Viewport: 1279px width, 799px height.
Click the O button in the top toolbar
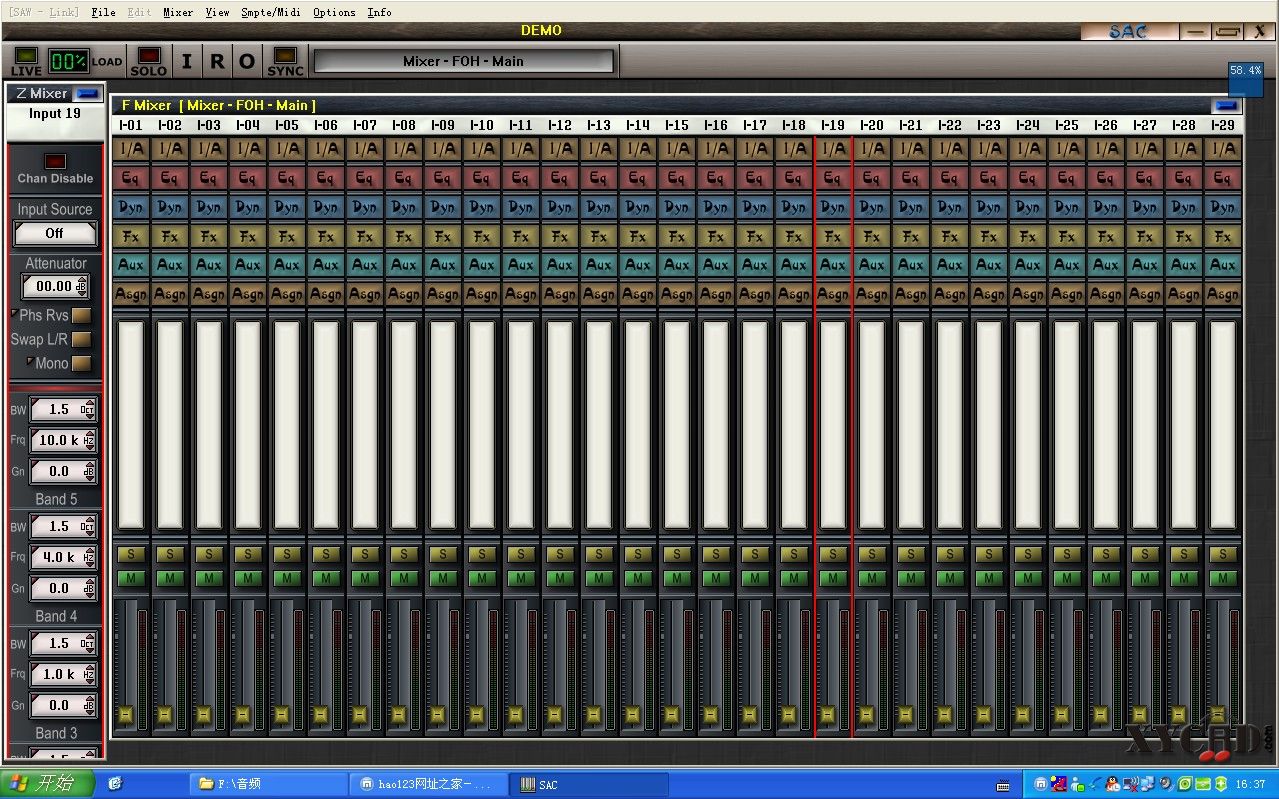[x=247, y=61]
